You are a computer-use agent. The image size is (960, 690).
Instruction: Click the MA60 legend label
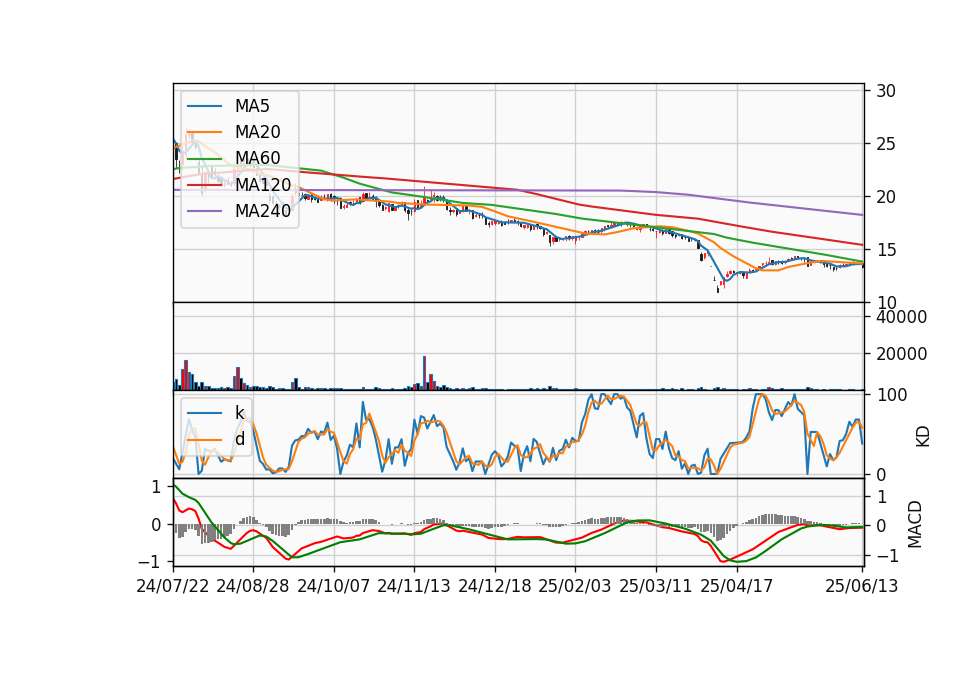coord(257,158)
